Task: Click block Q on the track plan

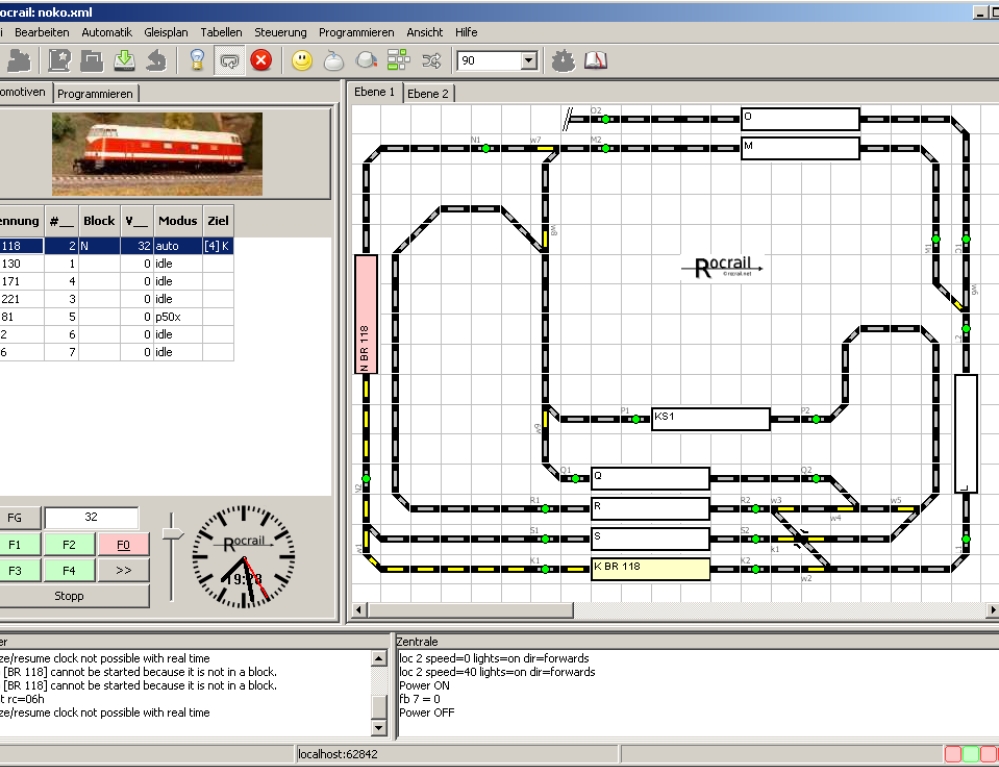Action: pos(650,478)
